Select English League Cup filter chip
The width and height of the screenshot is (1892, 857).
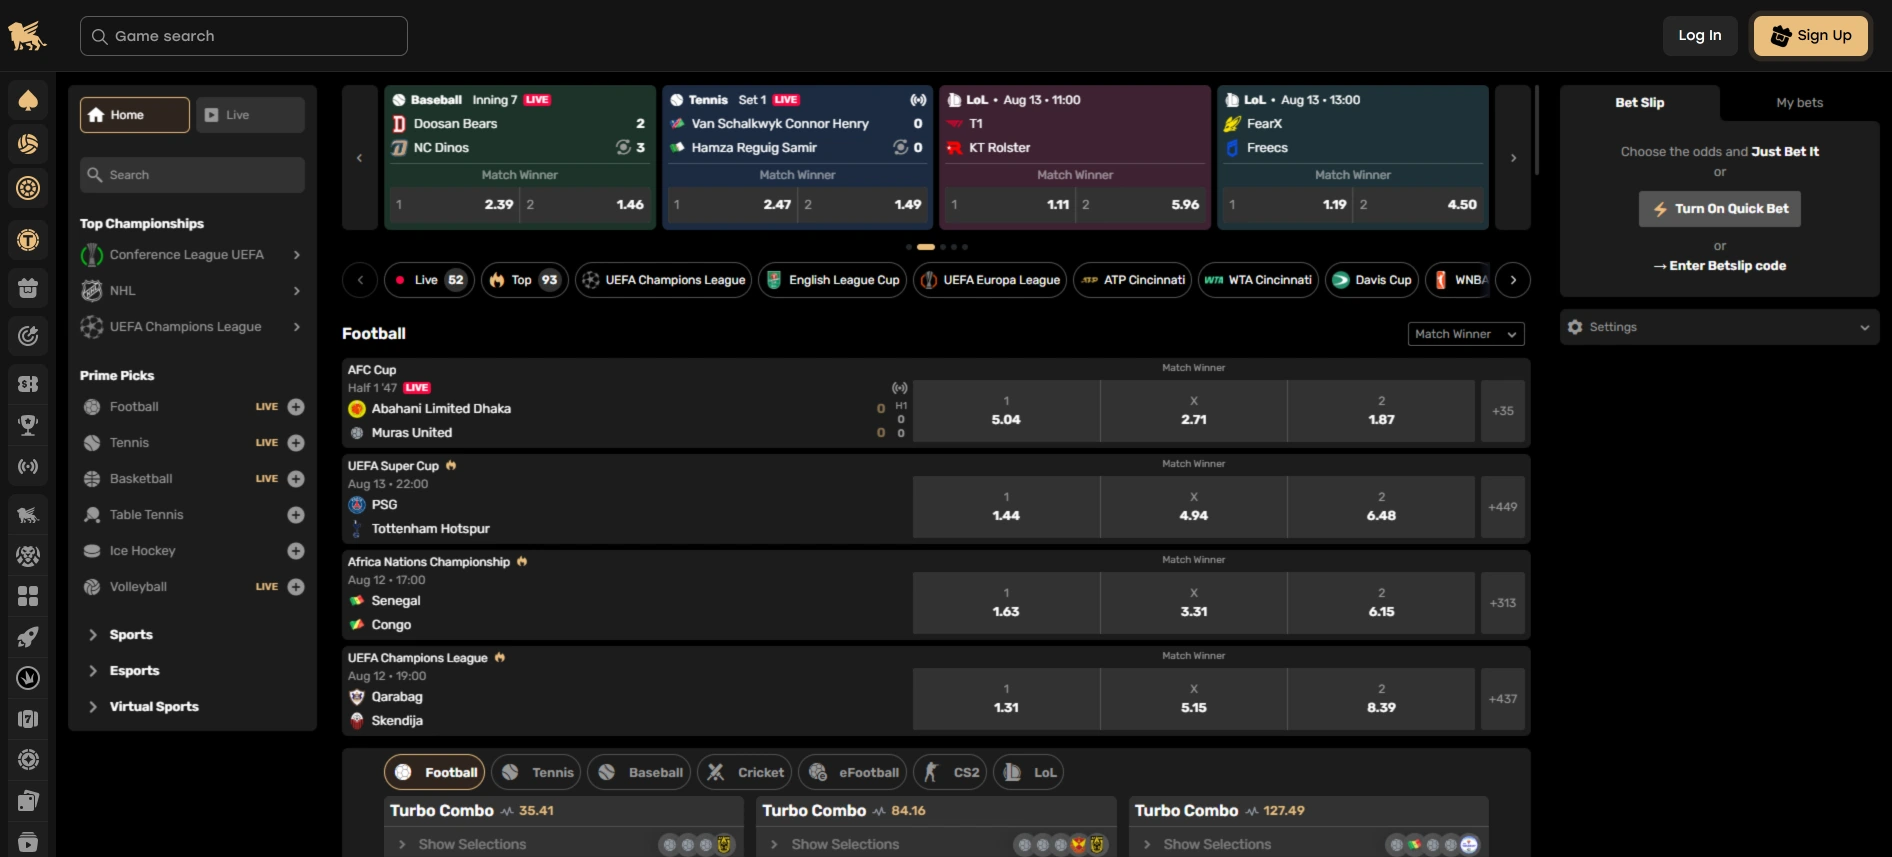(833, 280)
